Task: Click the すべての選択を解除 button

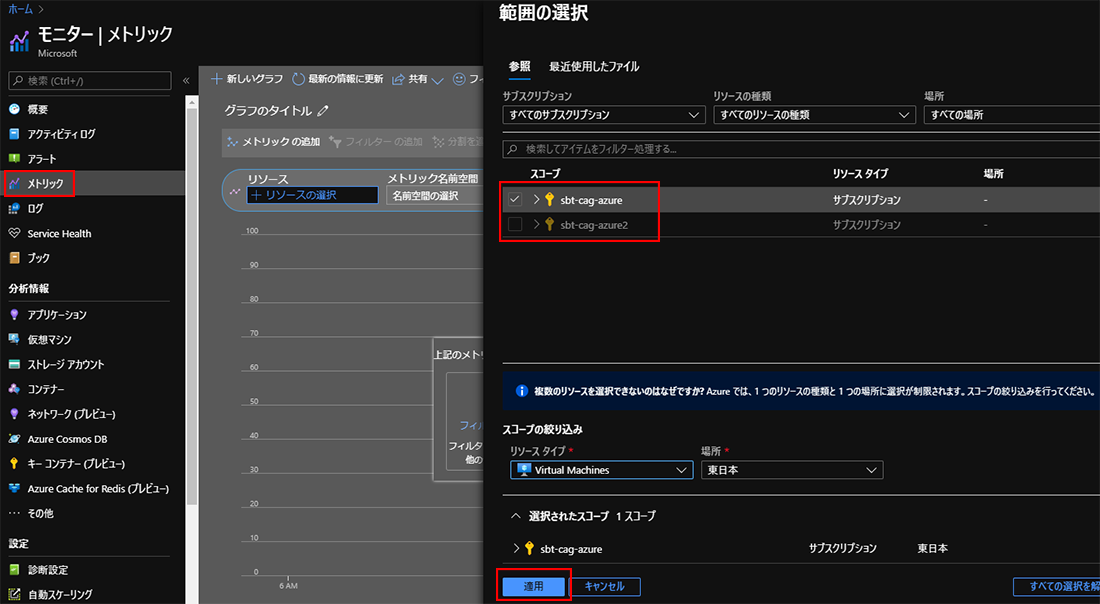Action: 1057,586
